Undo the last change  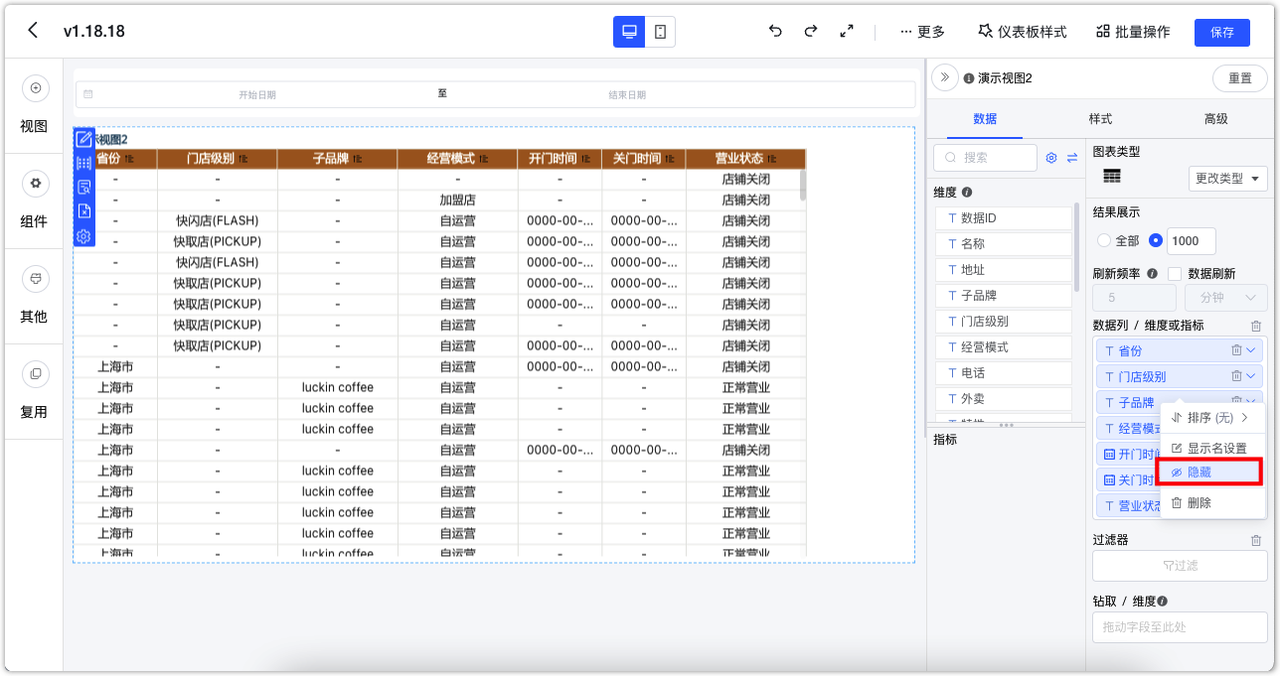[775, 31]
